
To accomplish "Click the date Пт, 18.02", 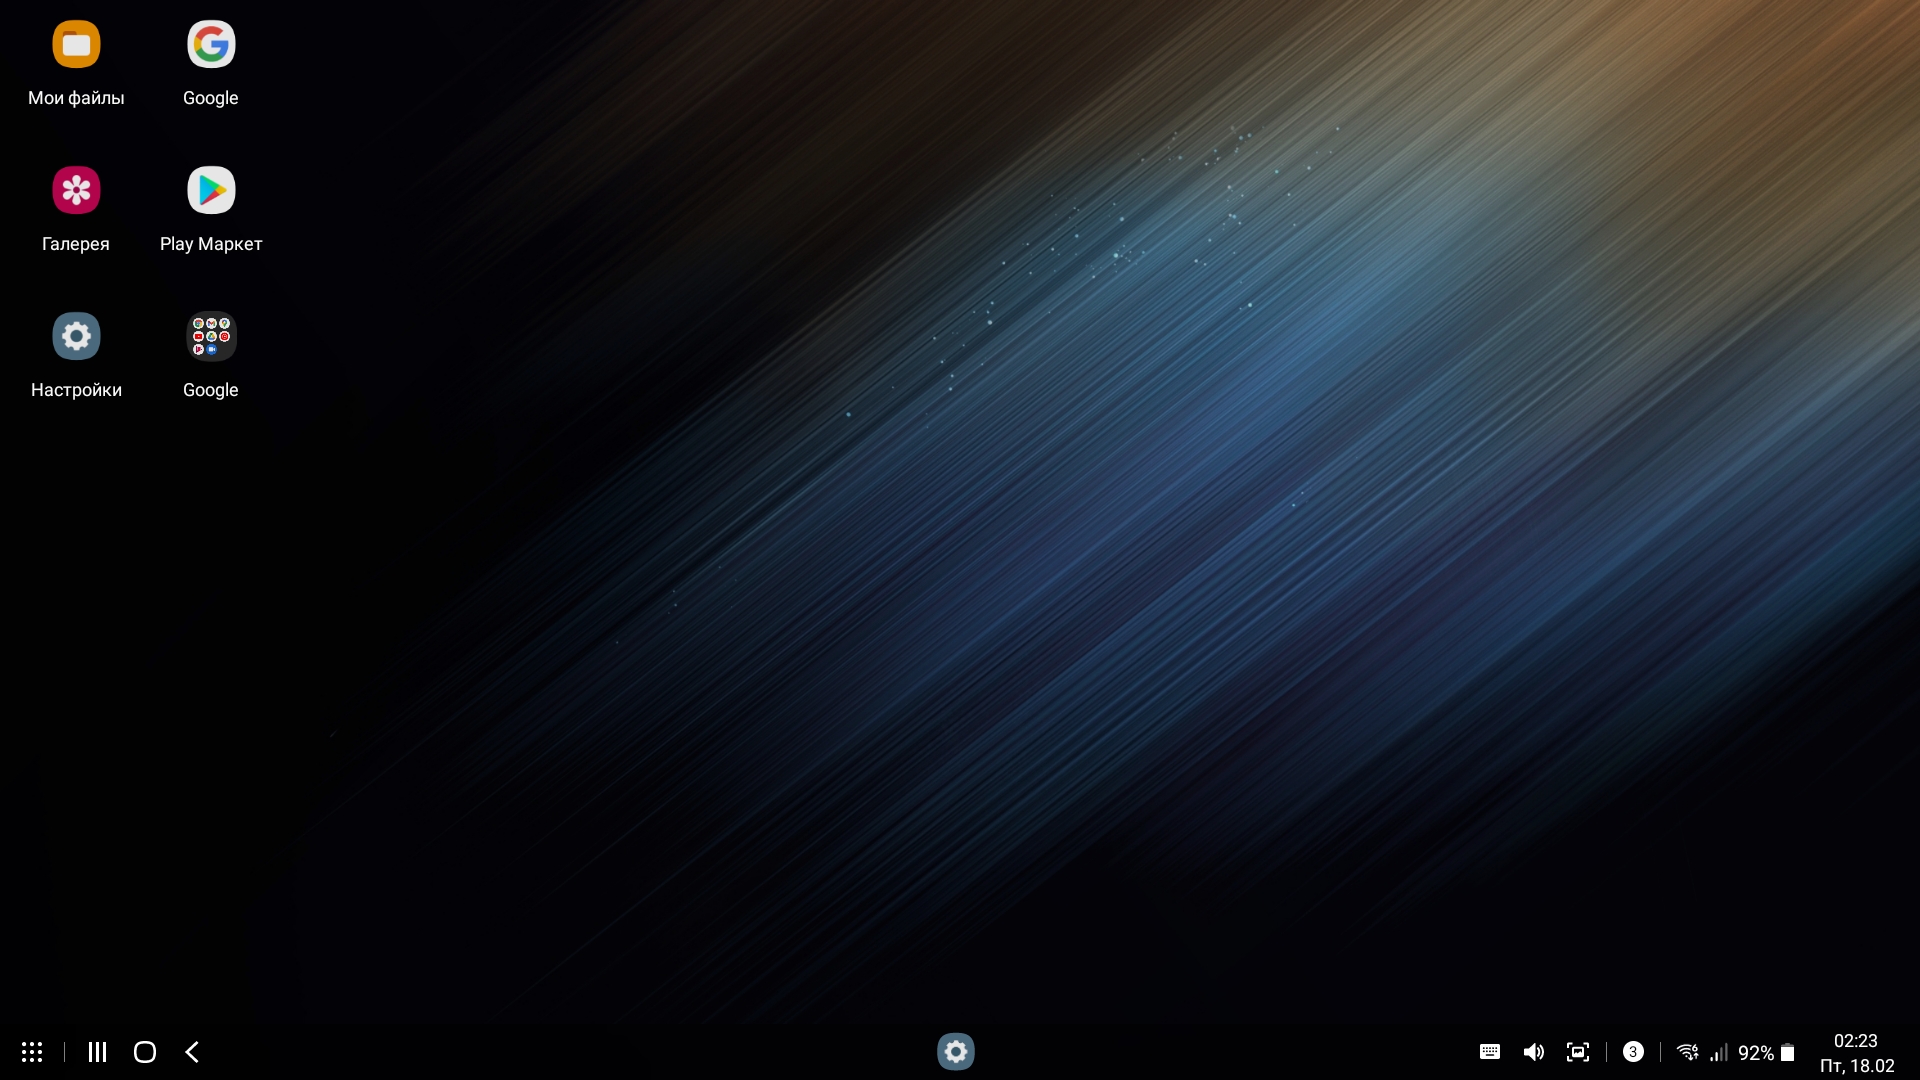I will coord(1856,1066).
